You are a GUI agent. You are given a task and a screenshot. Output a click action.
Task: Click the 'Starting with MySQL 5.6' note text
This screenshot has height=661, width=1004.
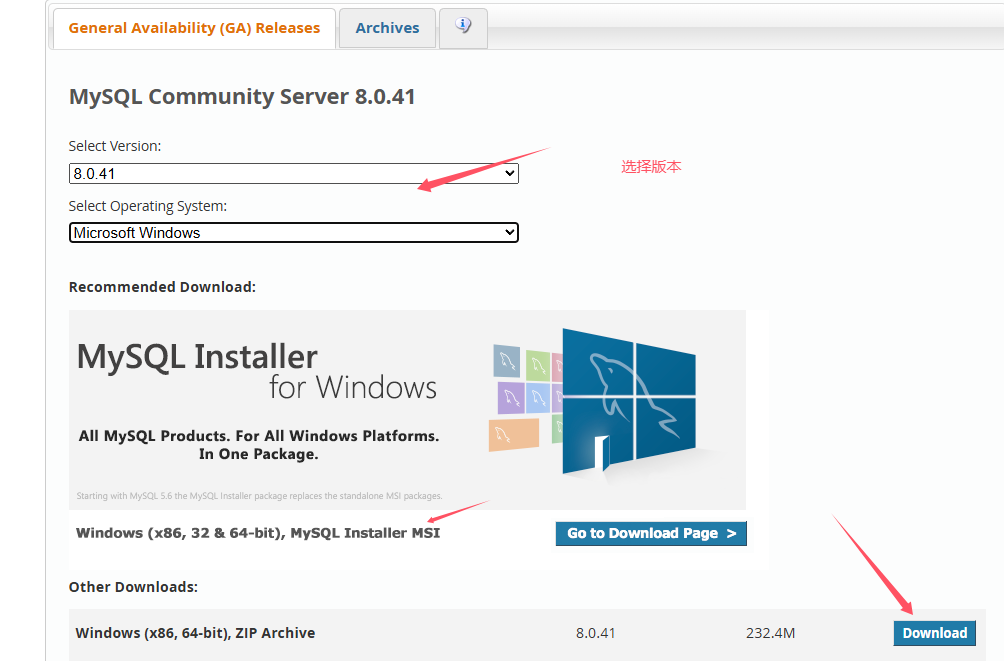pyautogui.click(x=259, y=496)
